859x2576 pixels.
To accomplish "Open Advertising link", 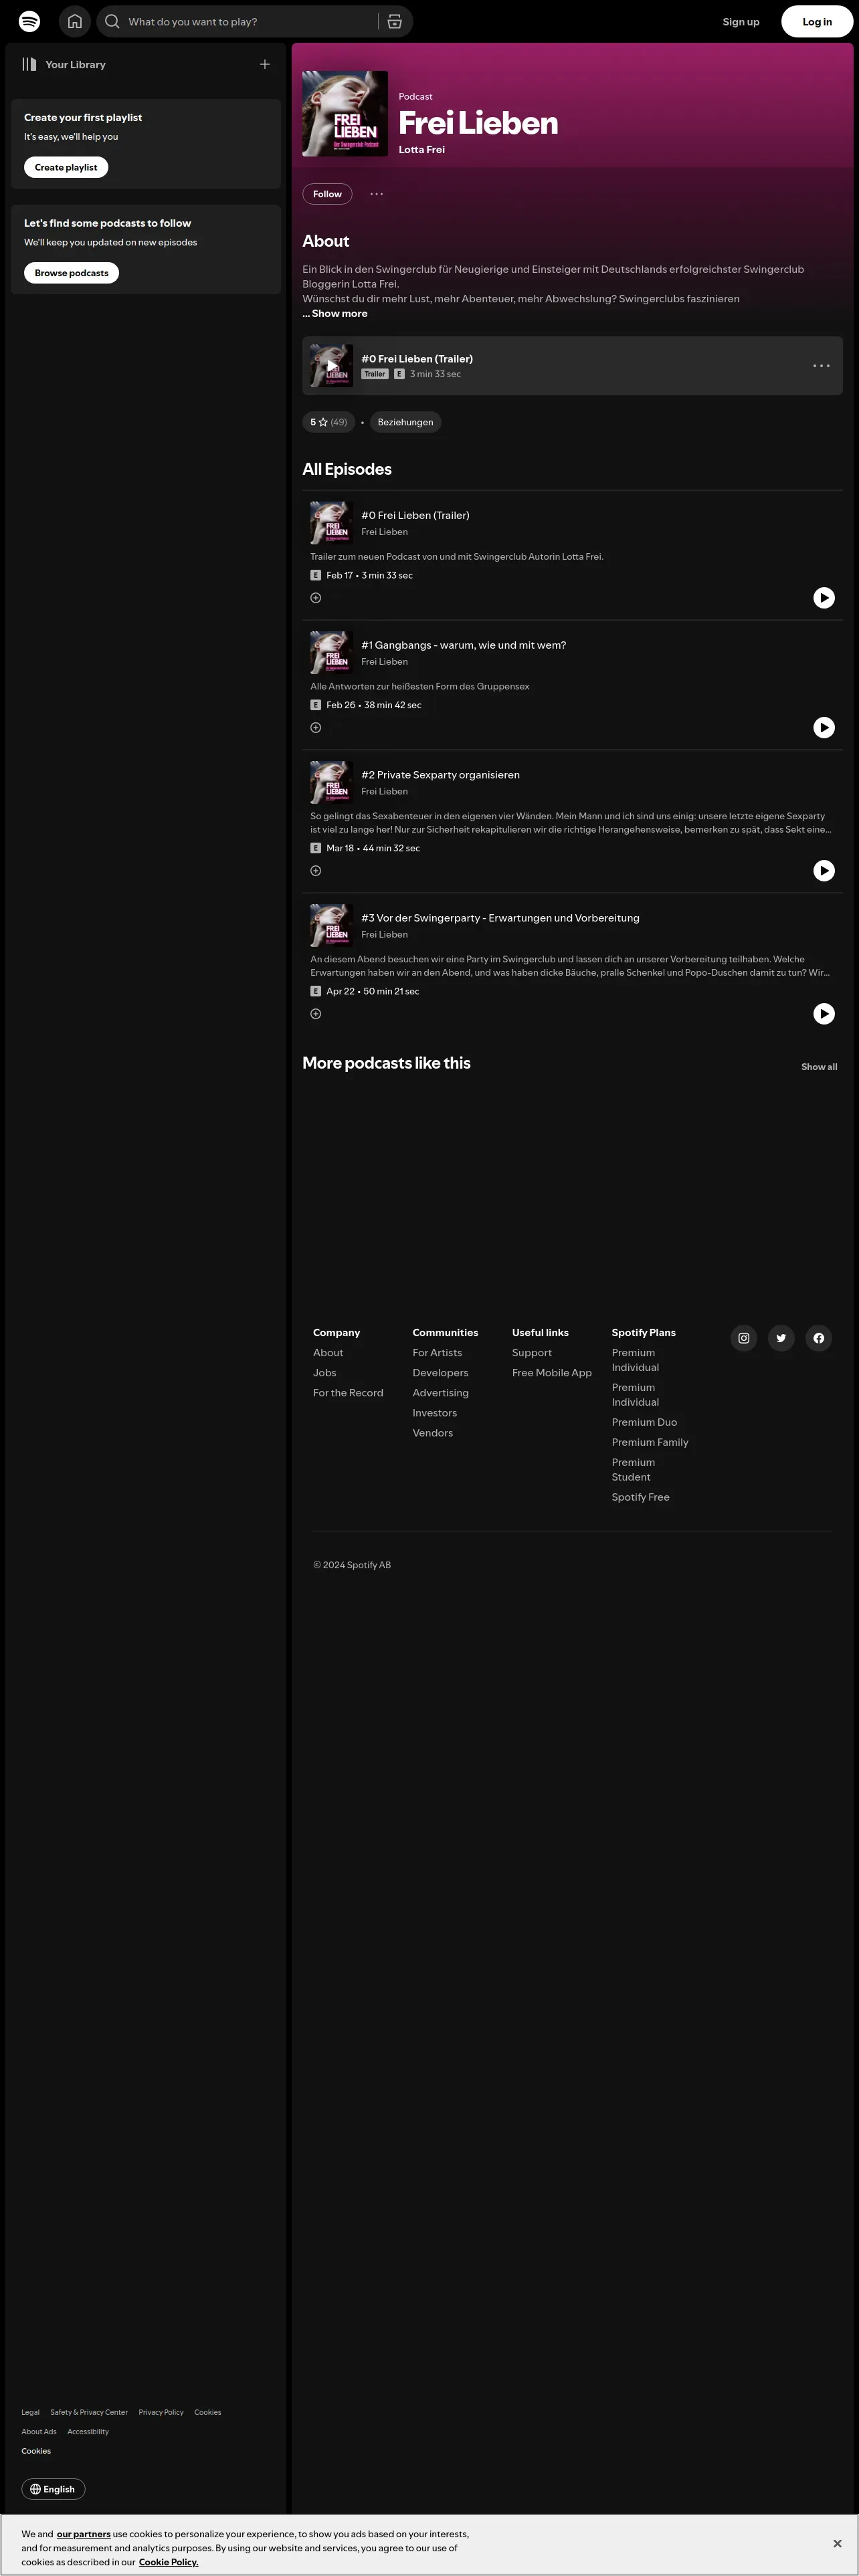I will (x=440, y=1393).
